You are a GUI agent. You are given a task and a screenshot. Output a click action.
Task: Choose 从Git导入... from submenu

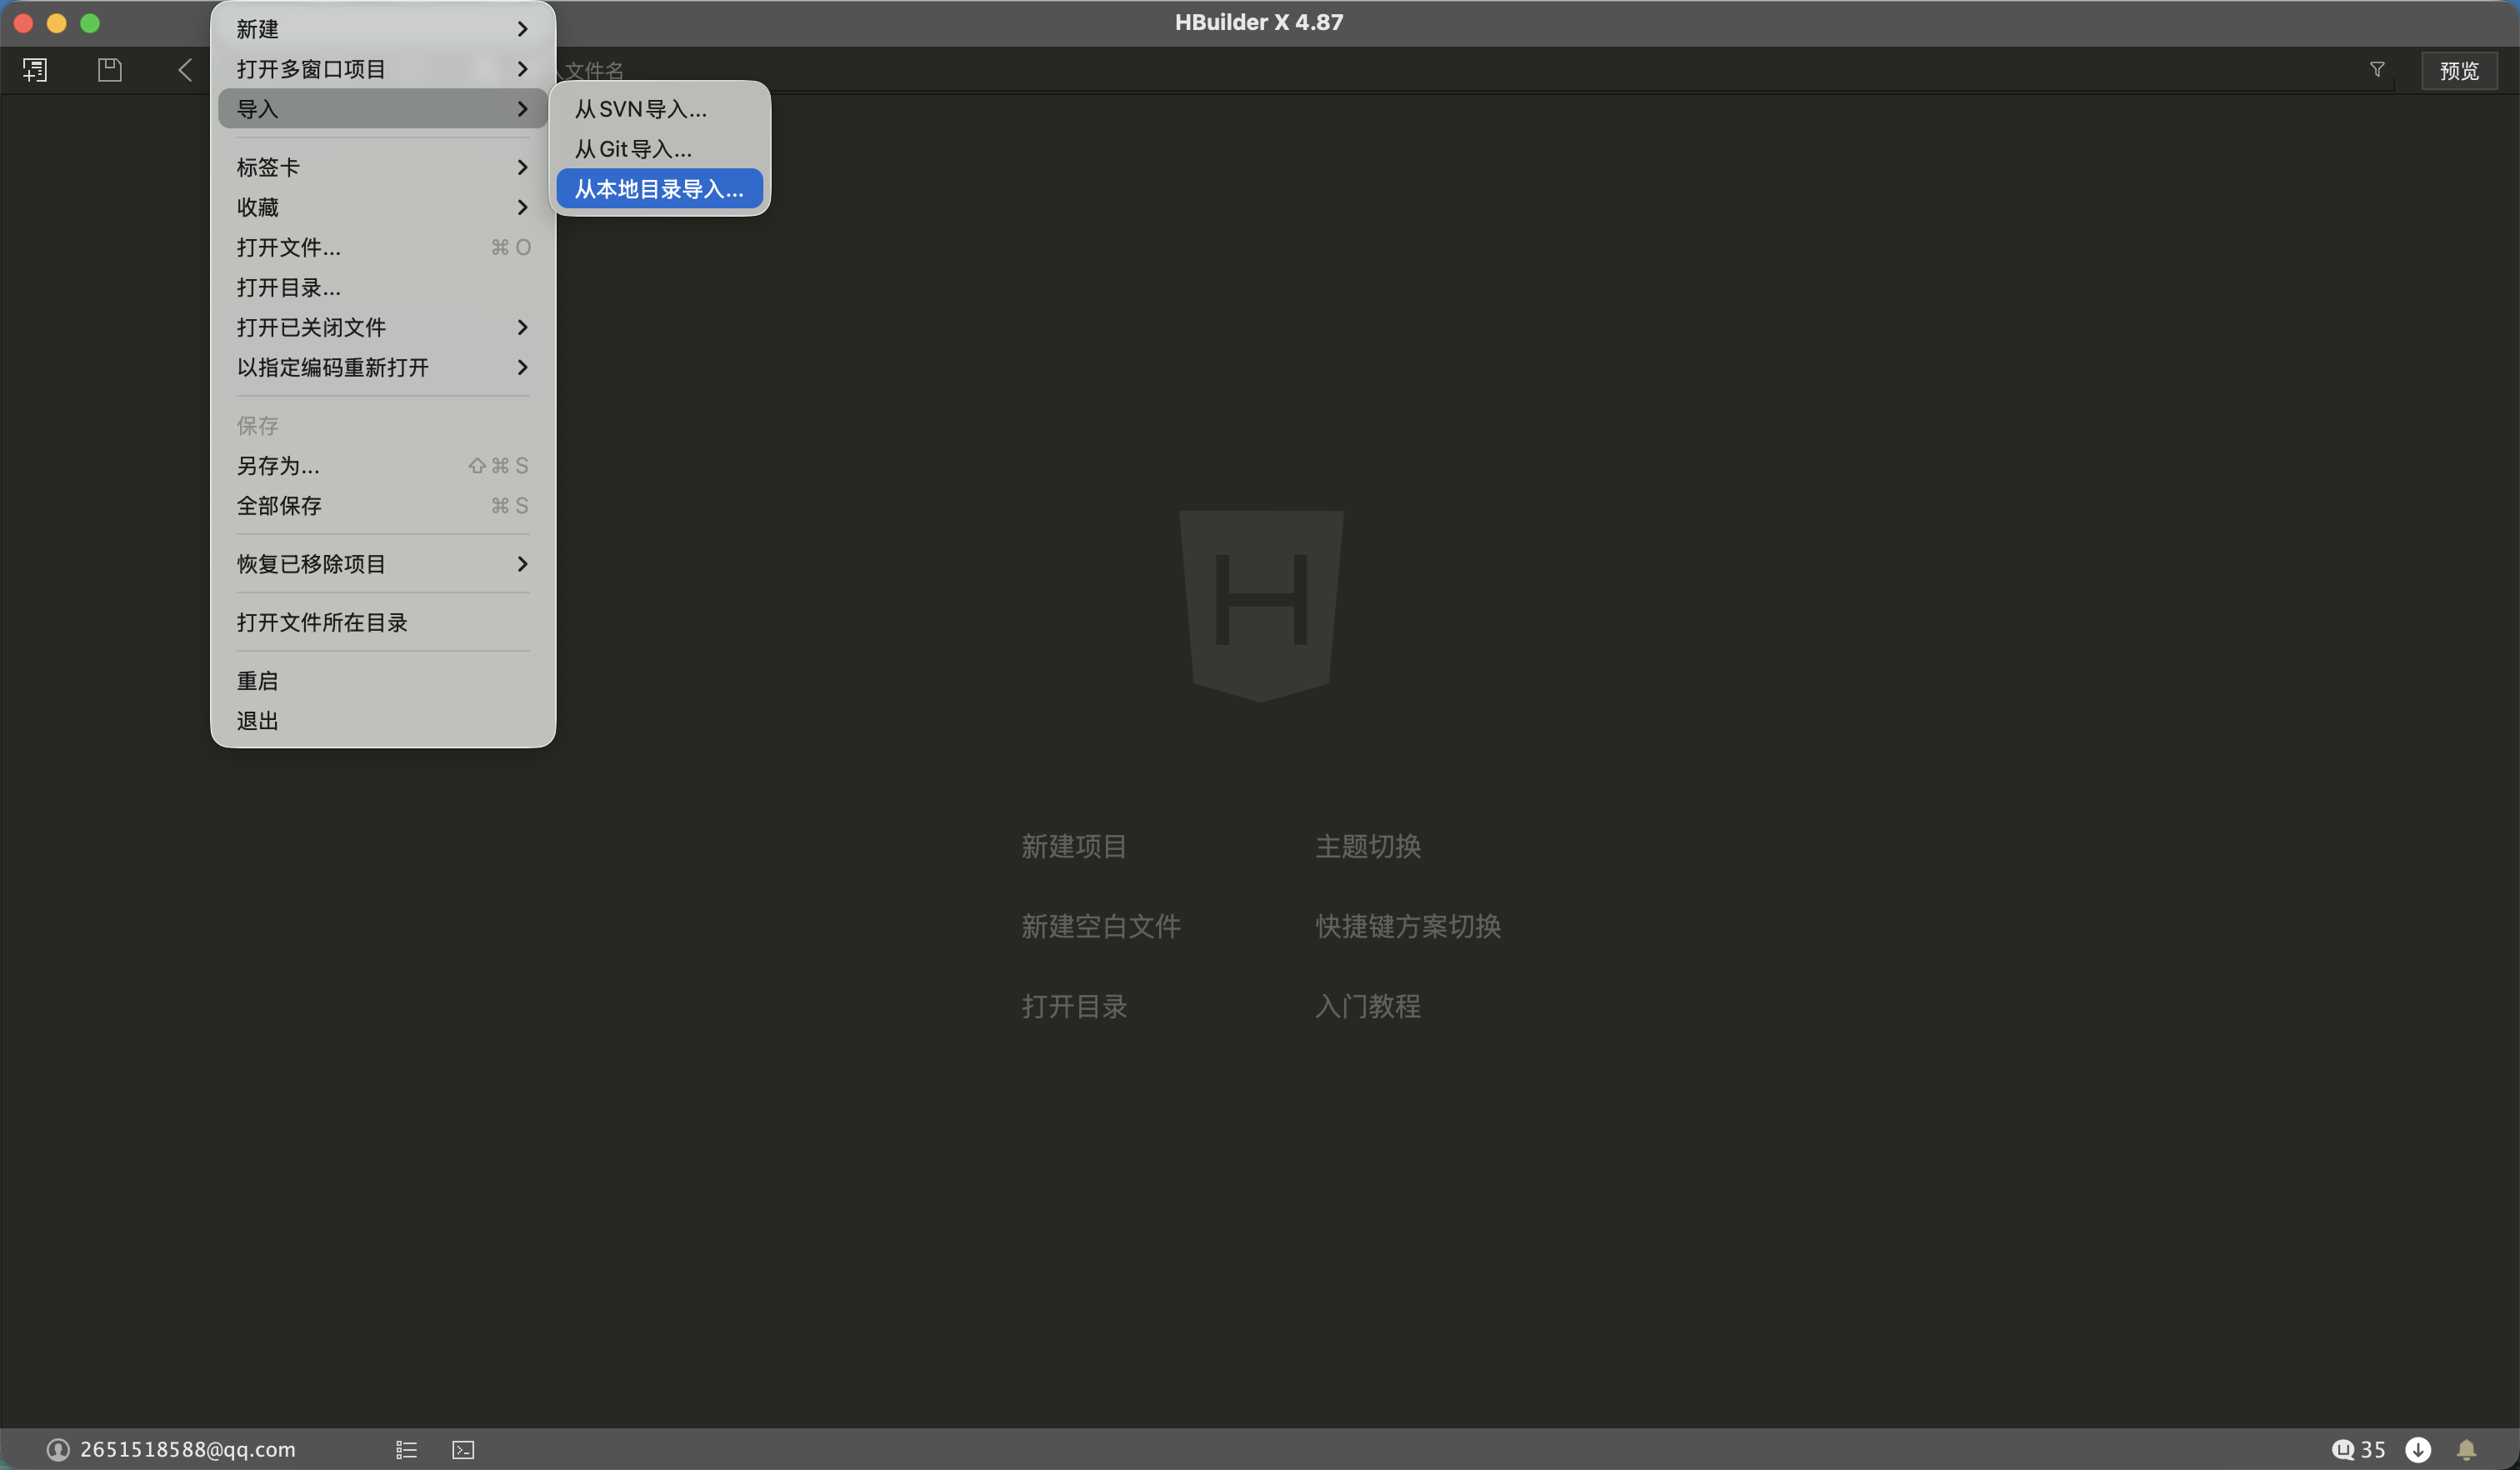pyautogui.click(x=633, y=149)
